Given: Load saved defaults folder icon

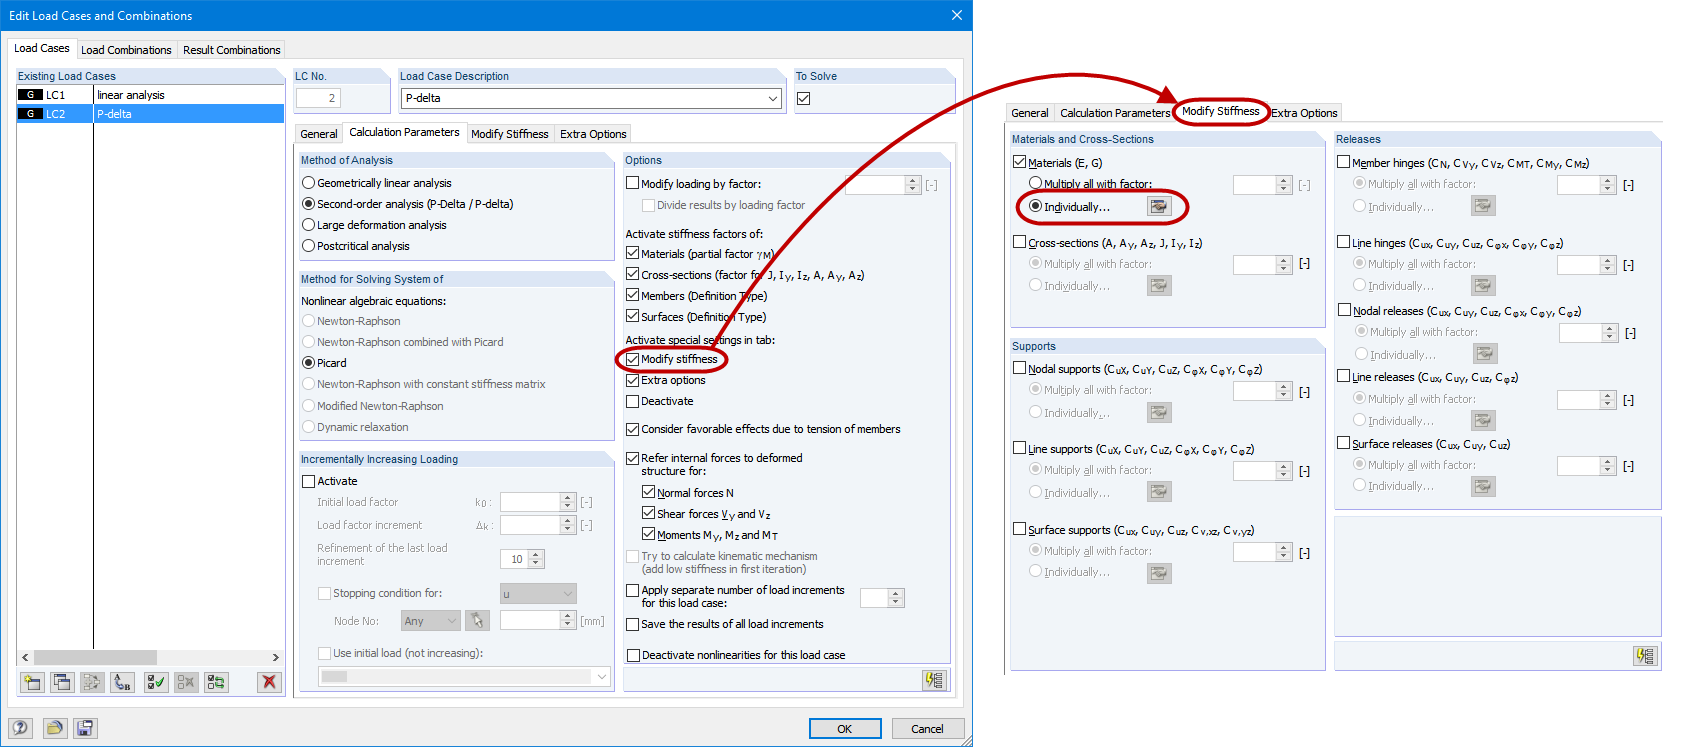Looking at the screenshot, I should (55, 728).
